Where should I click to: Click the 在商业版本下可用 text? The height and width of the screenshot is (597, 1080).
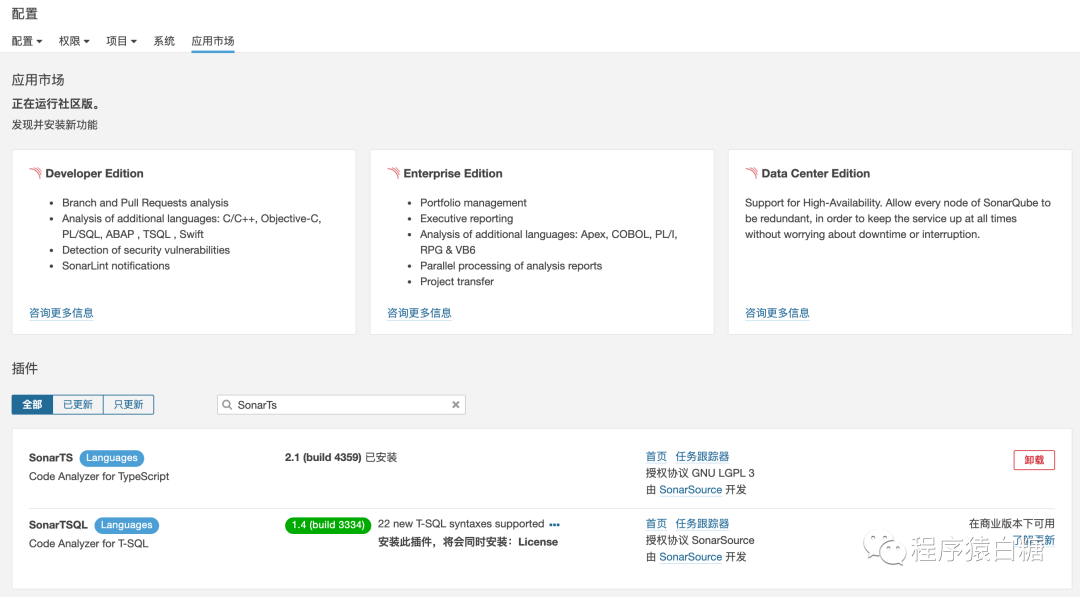(1012, 524)
